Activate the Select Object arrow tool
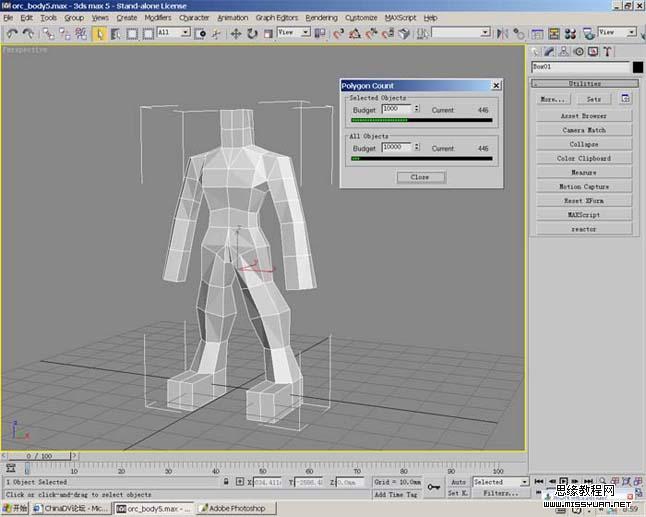The width and height of the screenshot is (646, 517). pos(100,34)
